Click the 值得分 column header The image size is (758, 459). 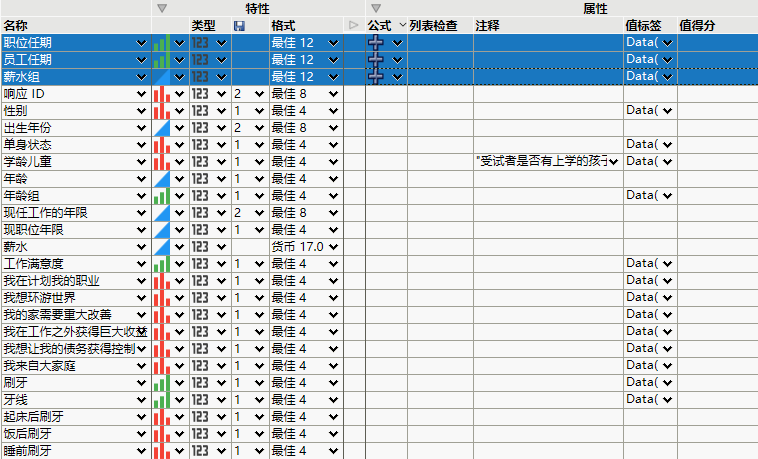click(697, 26)
